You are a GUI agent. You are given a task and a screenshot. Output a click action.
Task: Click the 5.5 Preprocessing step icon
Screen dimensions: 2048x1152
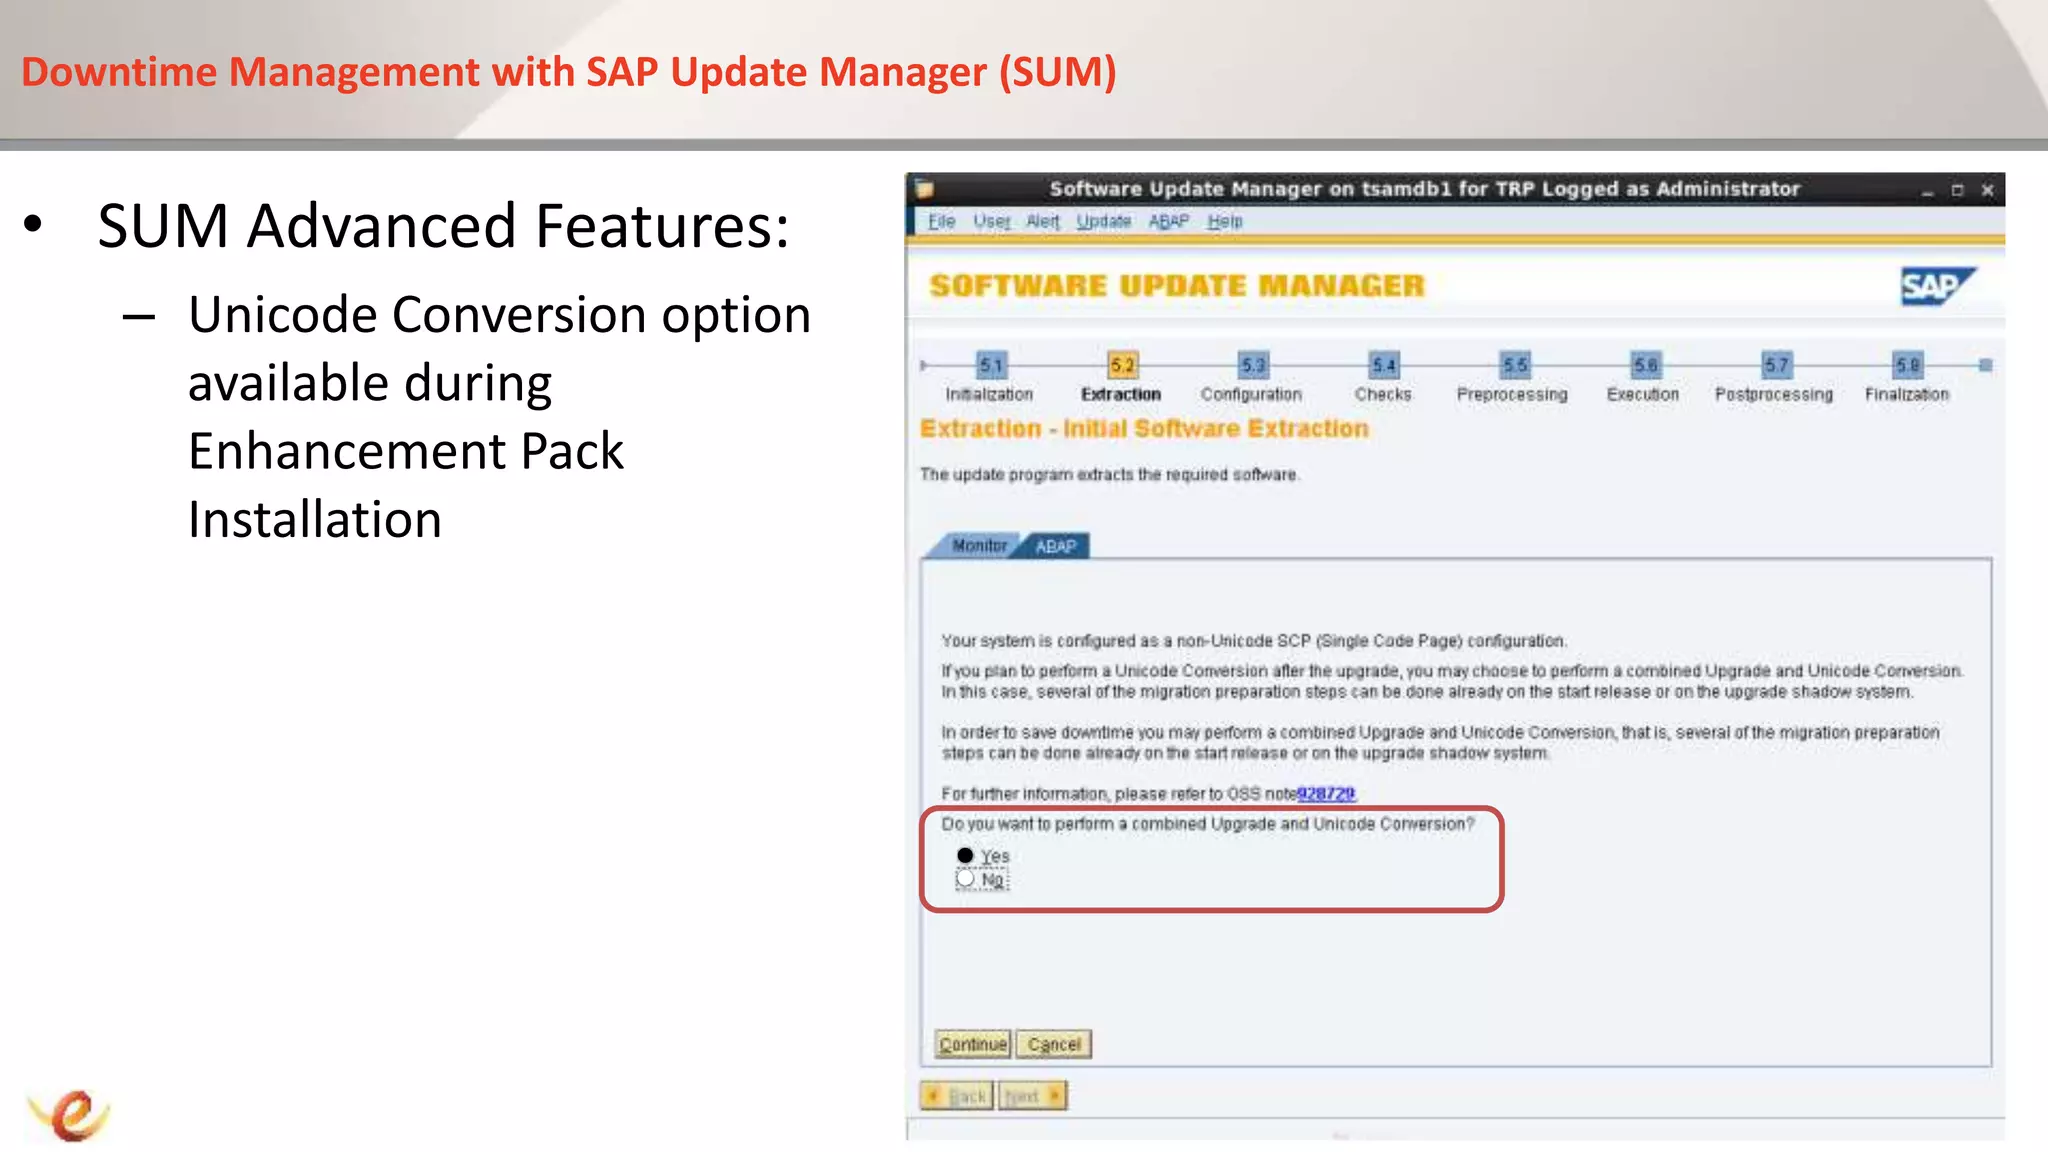1515,365
